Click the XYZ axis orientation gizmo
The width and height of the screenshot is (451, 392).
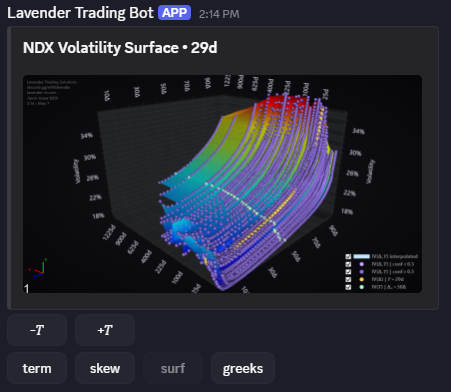click(x=38, y=269)
